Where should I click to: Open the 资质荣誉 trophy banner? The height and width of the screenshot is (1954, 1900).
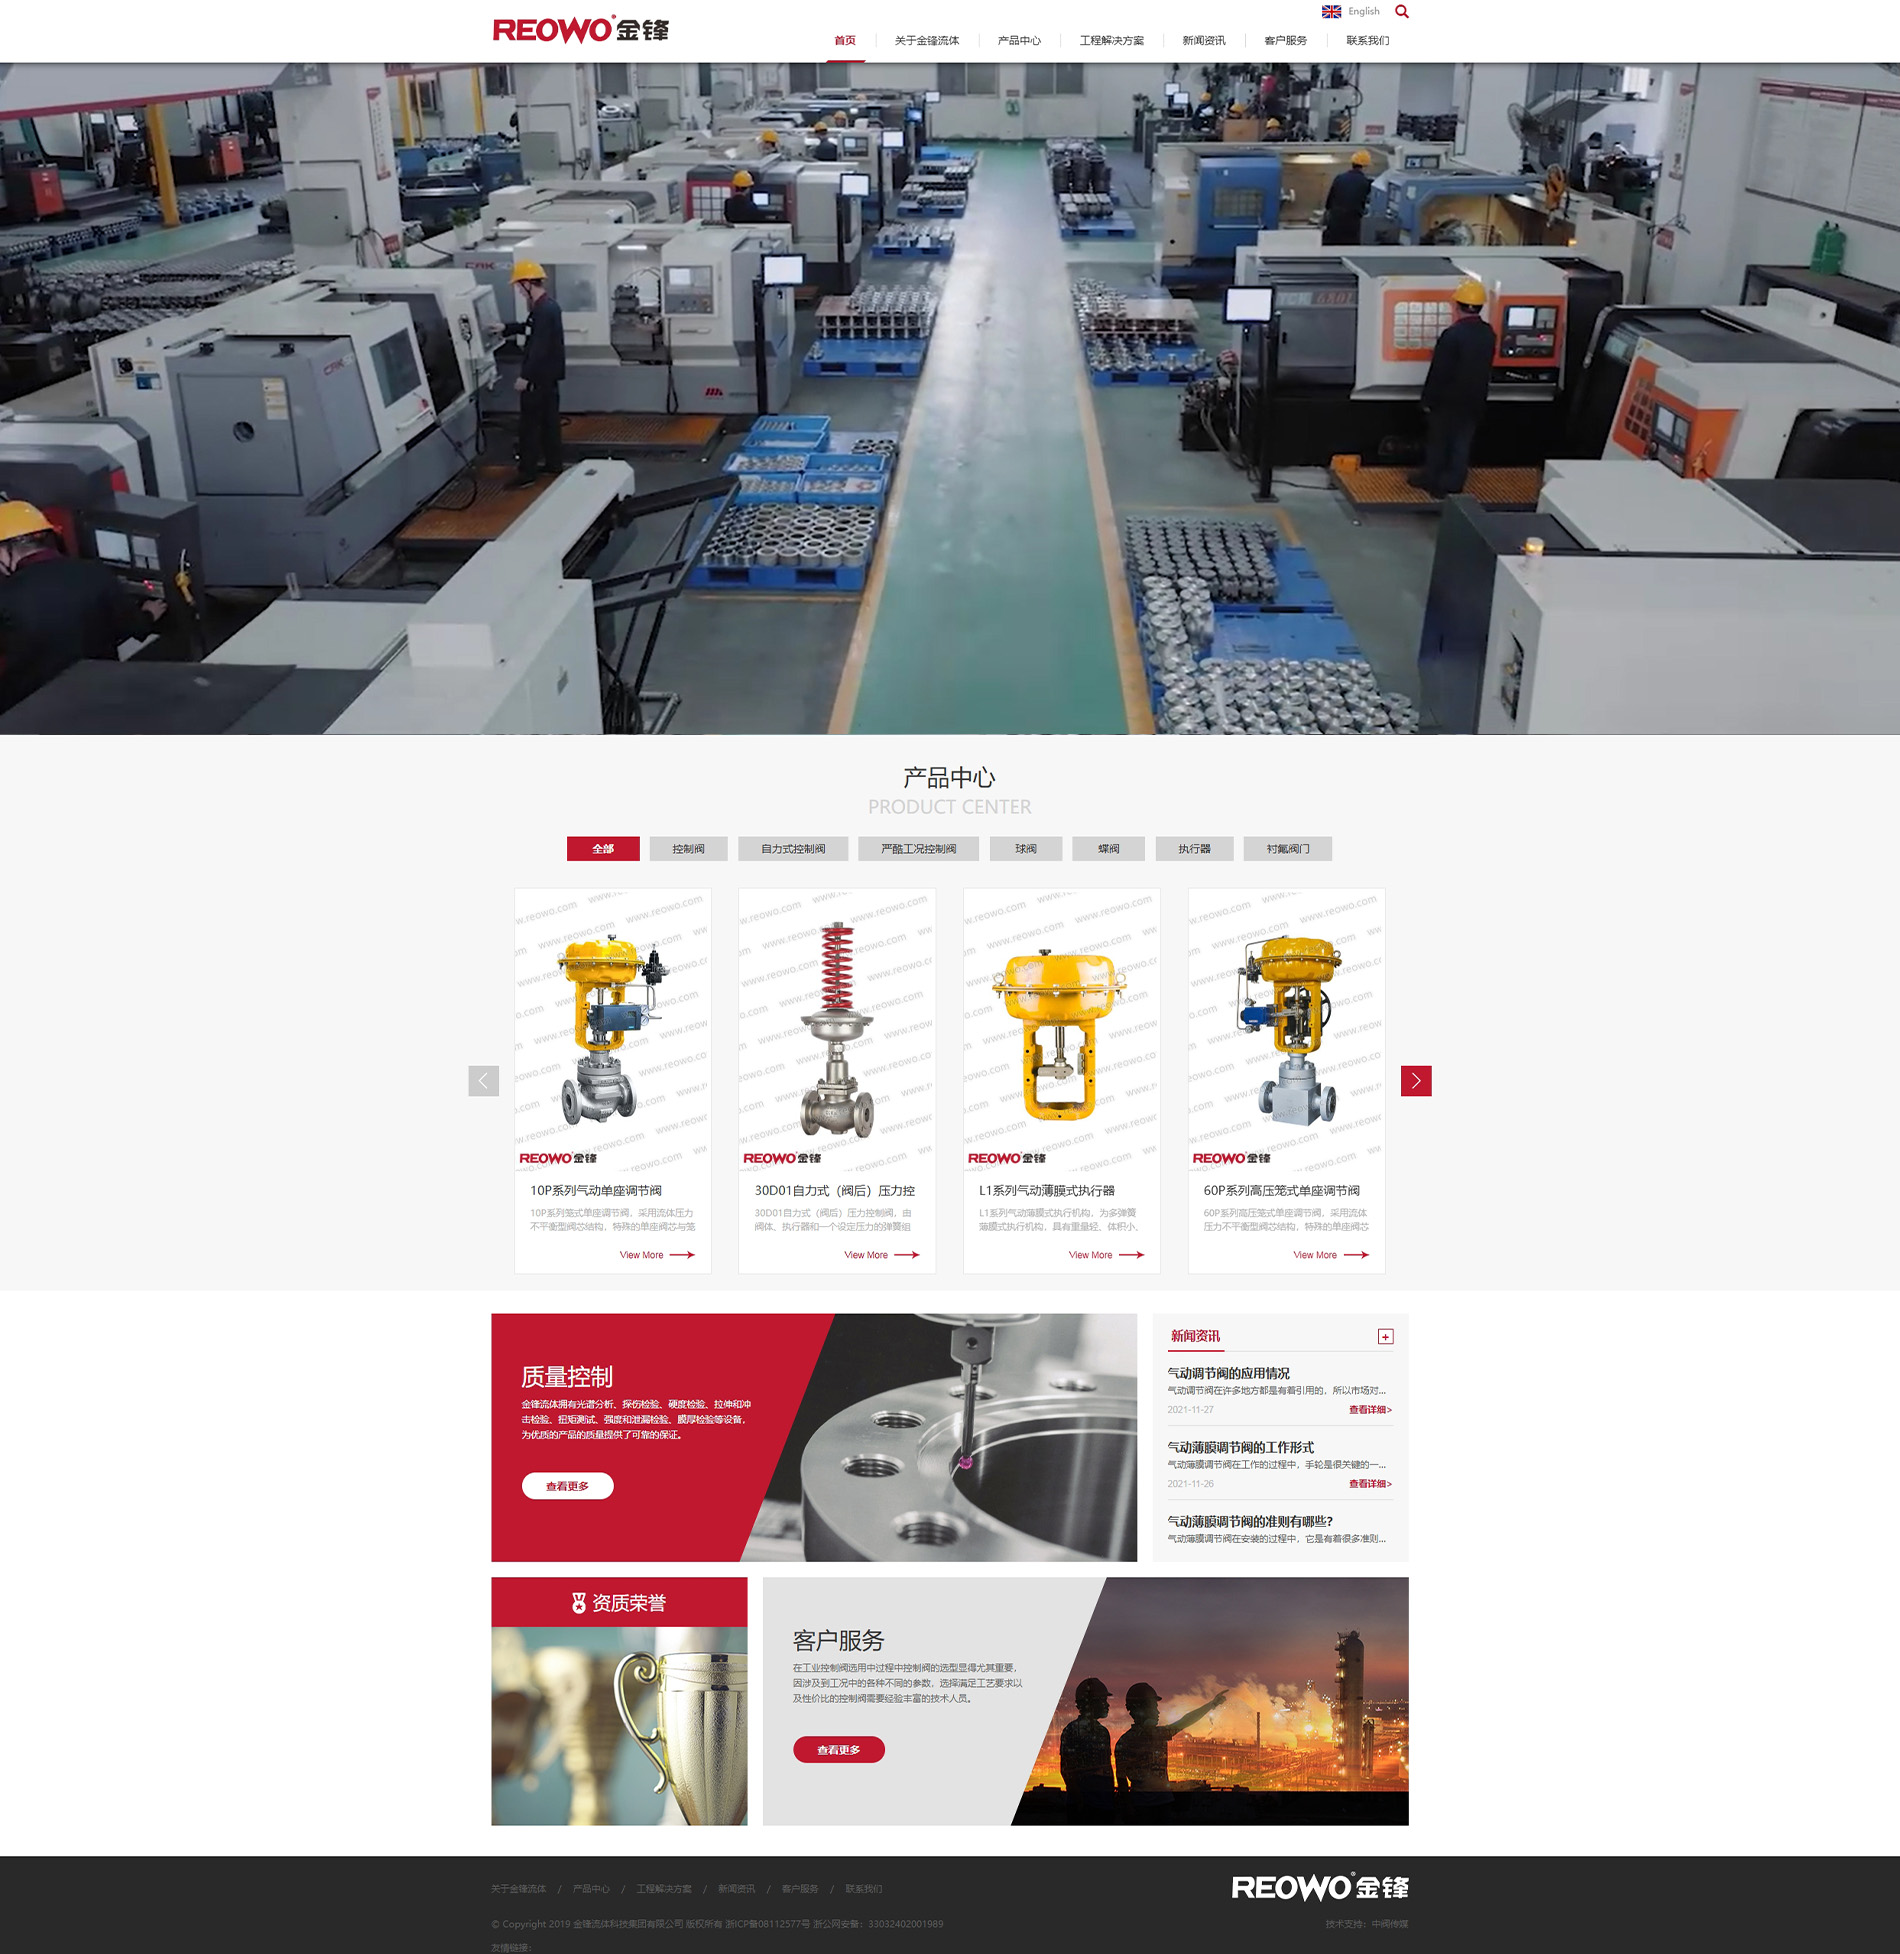[x=619, y=1702]
